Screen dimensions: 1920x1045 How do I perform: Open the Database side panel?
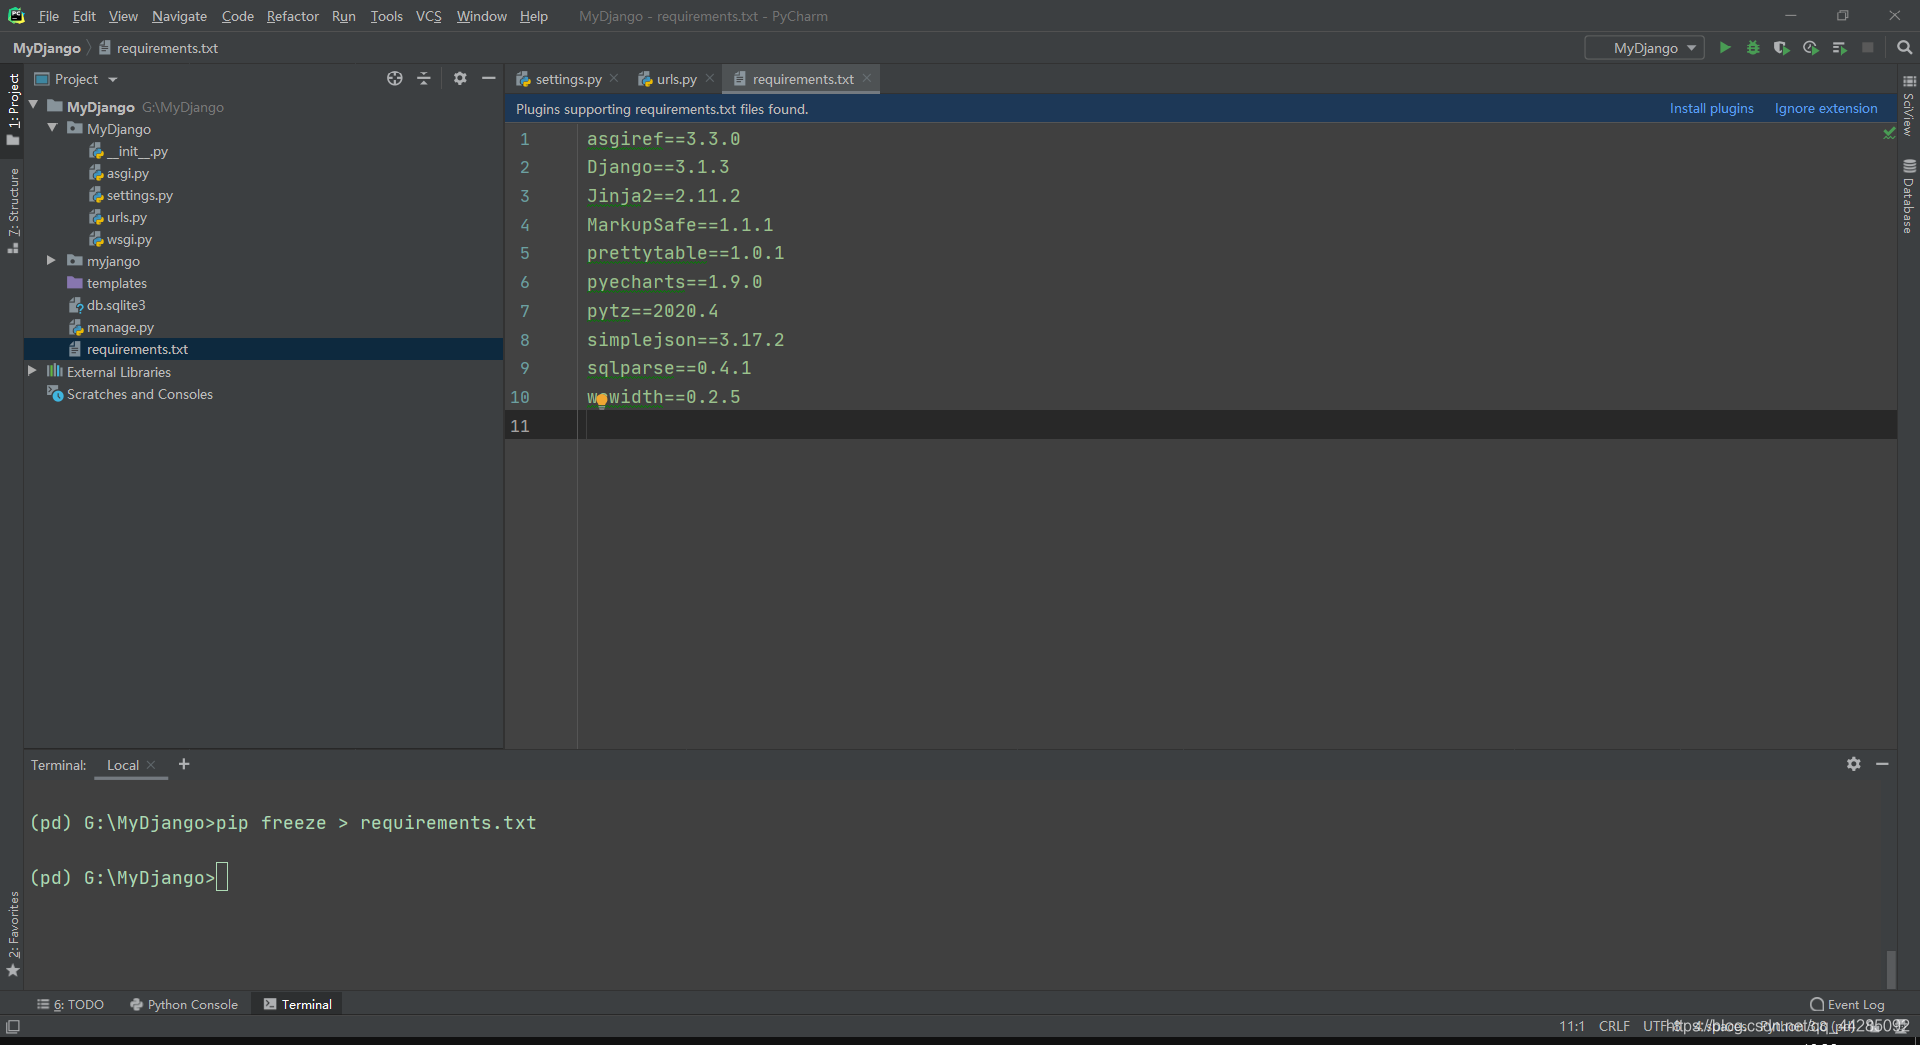click(x=1908, y=196)
